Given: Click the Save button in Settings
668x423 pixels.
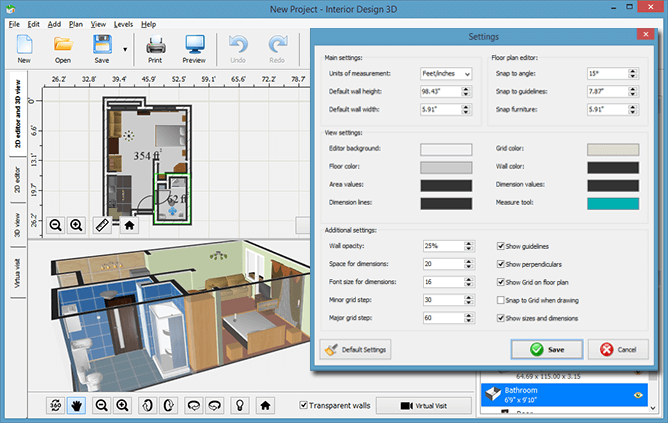Looking at the screenshot, I should click(547, 349).
